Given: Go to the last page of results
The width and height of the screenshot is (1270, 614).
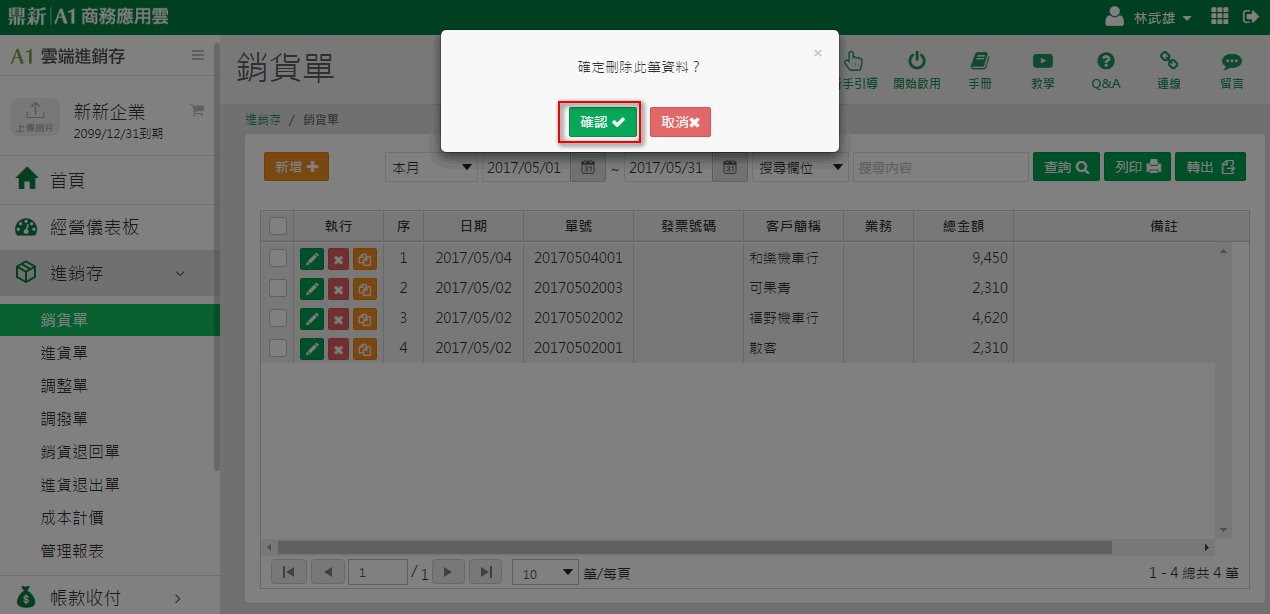Looking at the screenshot, I should point(485,572).
